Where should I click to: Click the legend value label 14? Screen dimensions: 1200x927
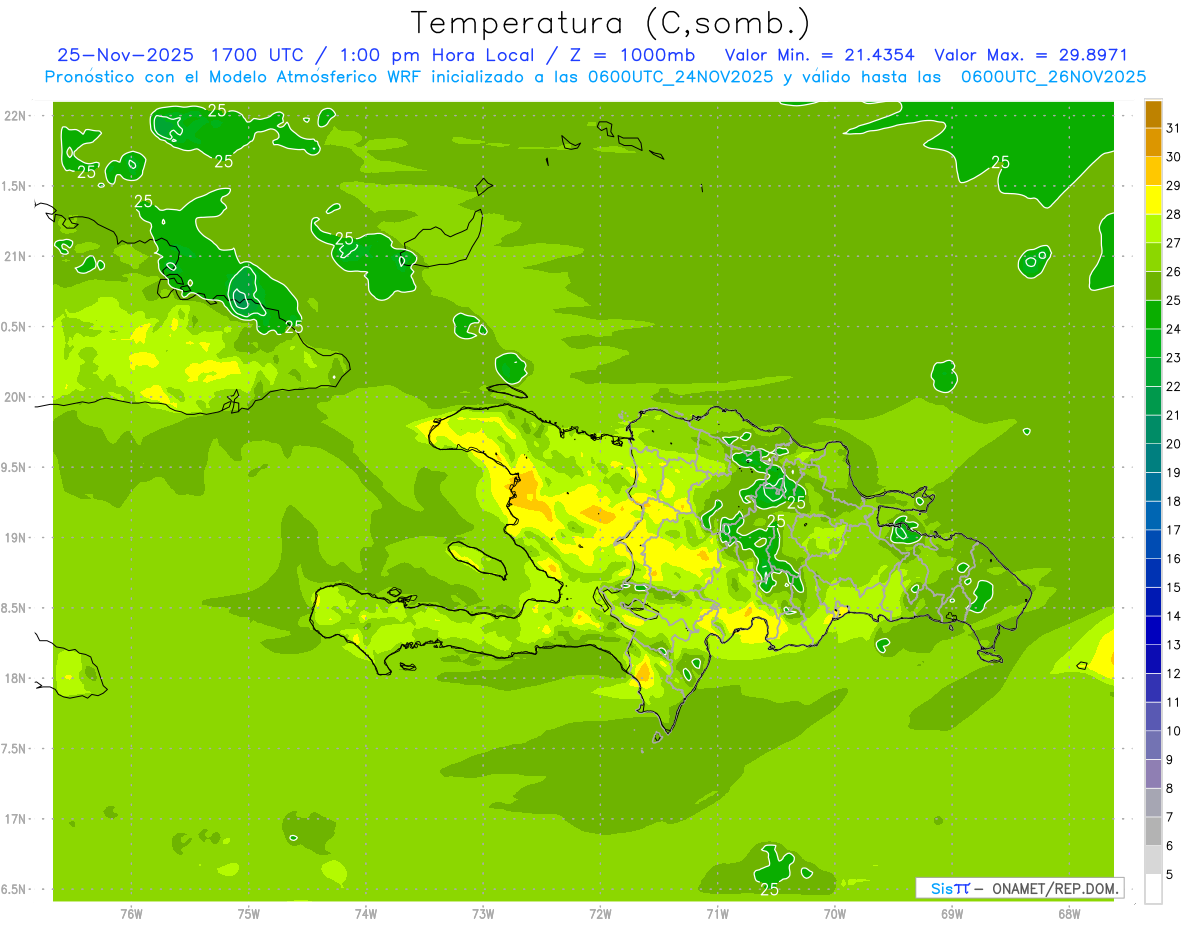click(1174, 616)
